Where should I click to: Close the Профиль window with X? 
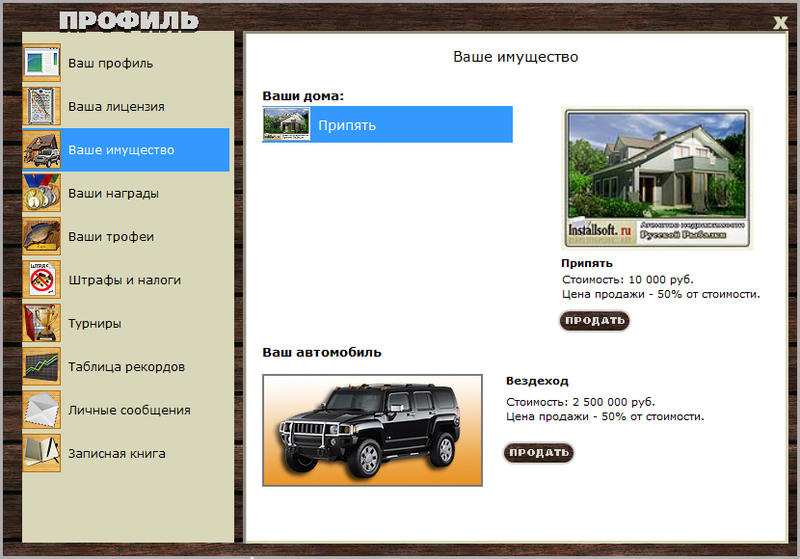(780, 22)
